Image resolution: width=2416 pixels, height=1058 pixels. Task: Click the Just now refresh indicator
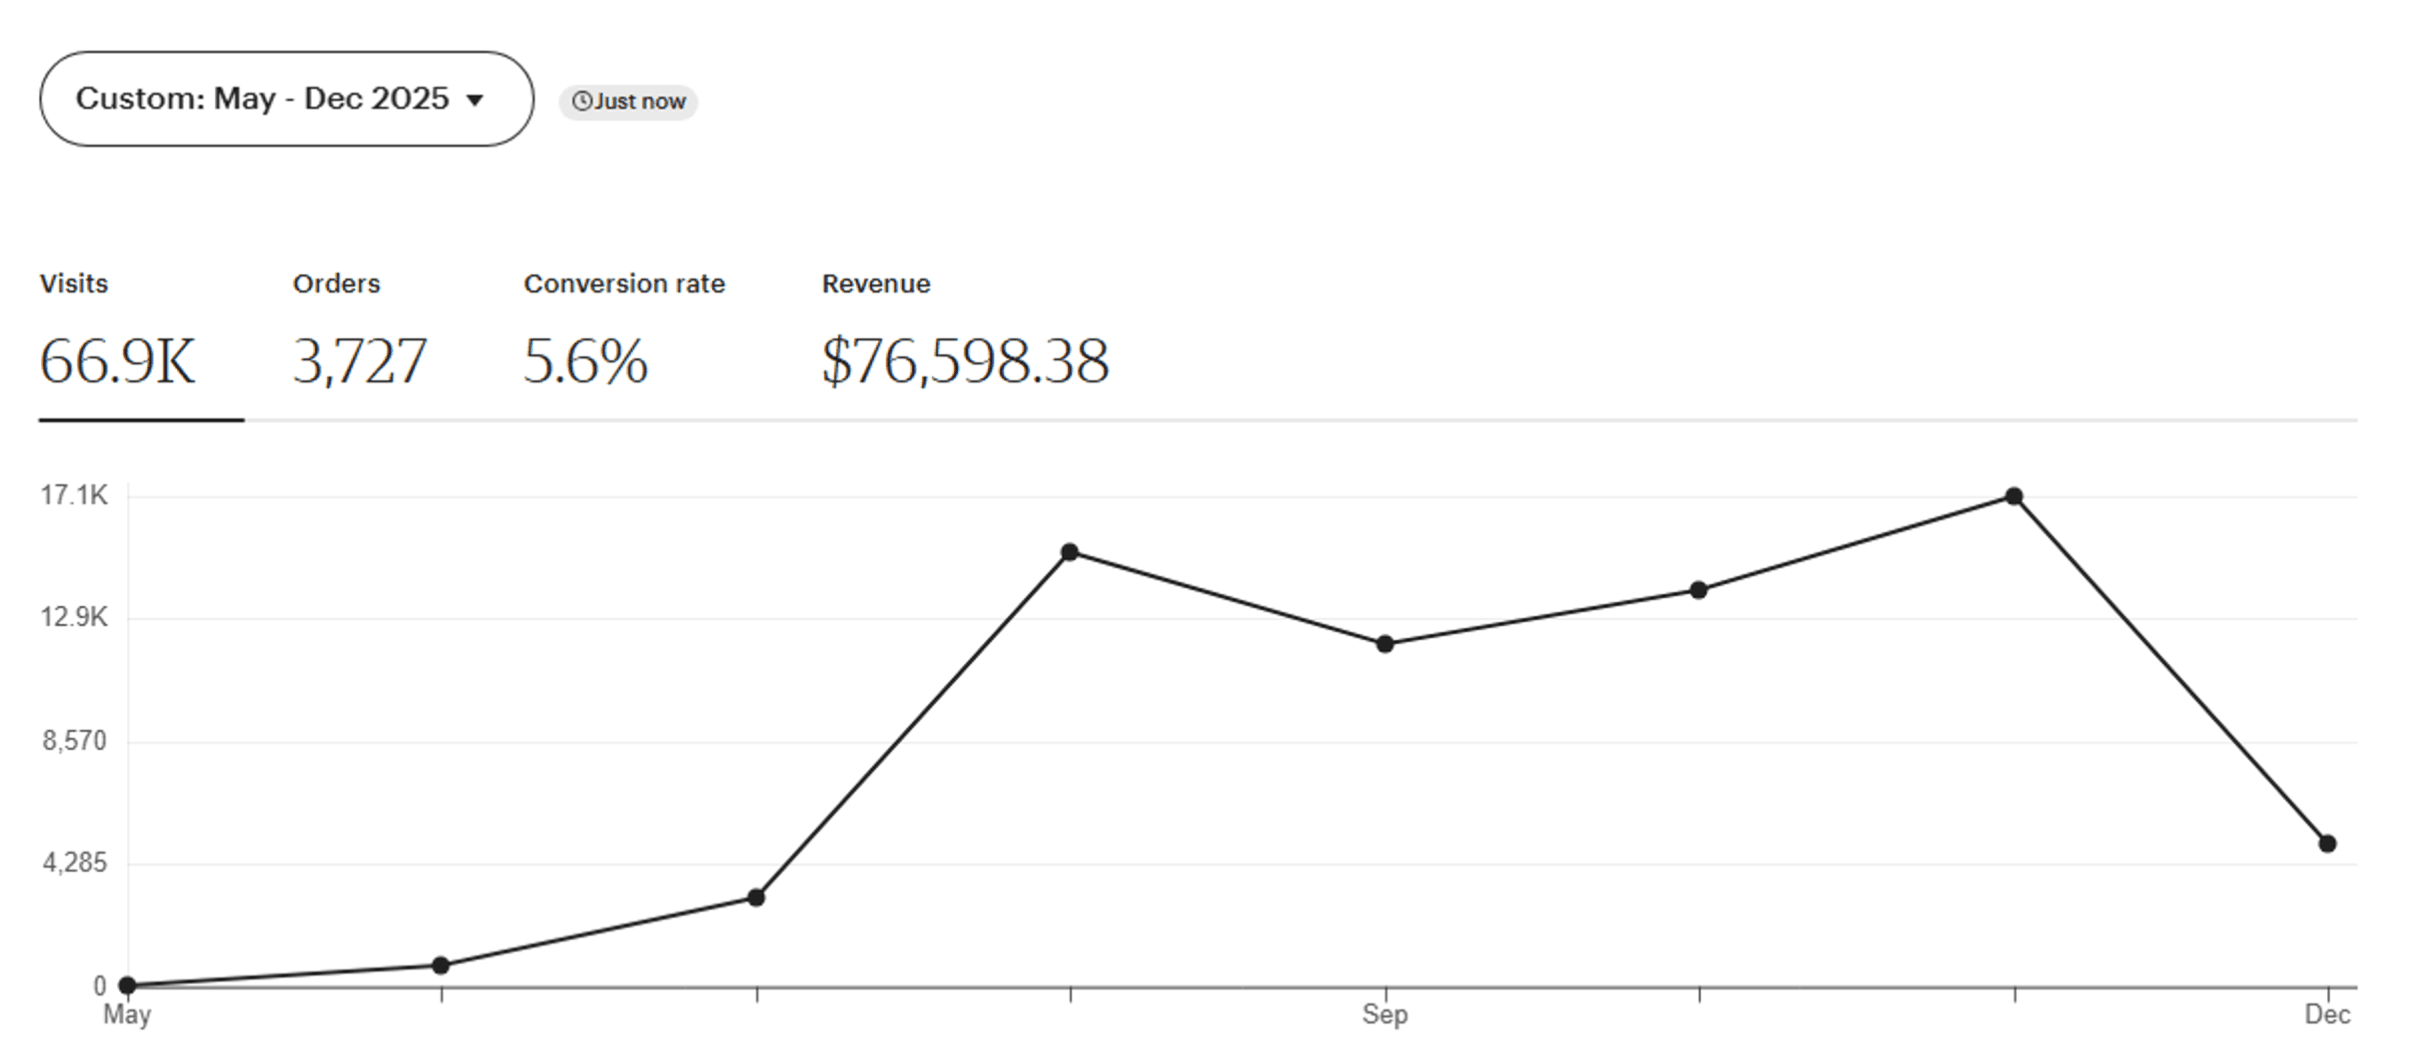[627, 101]
